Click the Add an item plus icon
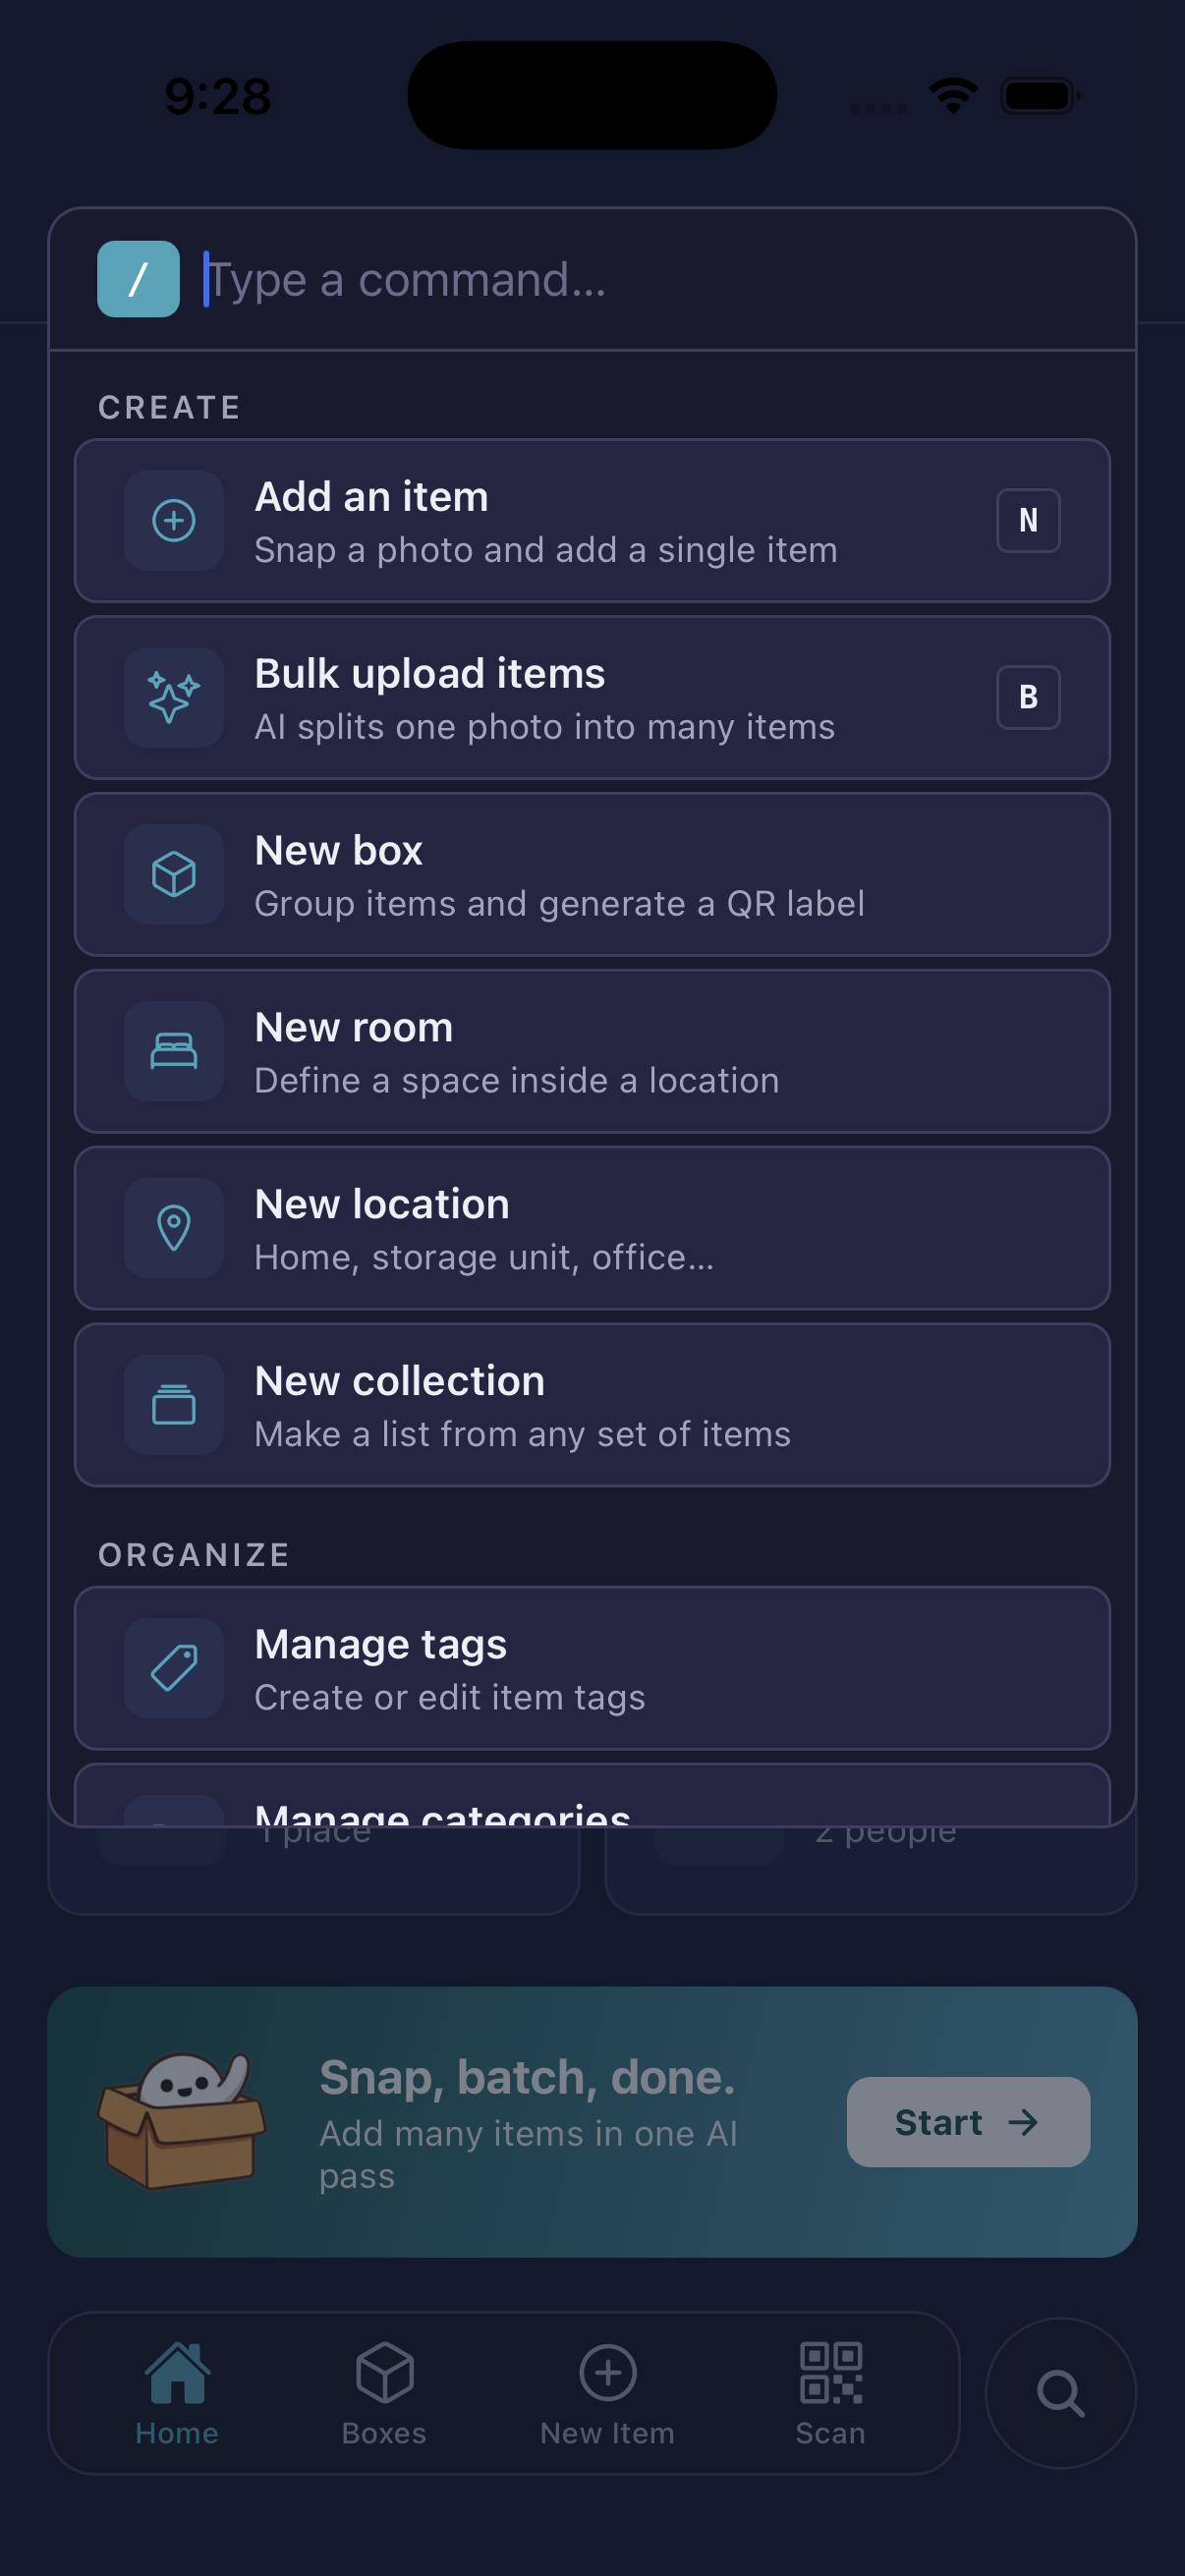Viewport: 1185px width, 2576px height. (174, 520)
